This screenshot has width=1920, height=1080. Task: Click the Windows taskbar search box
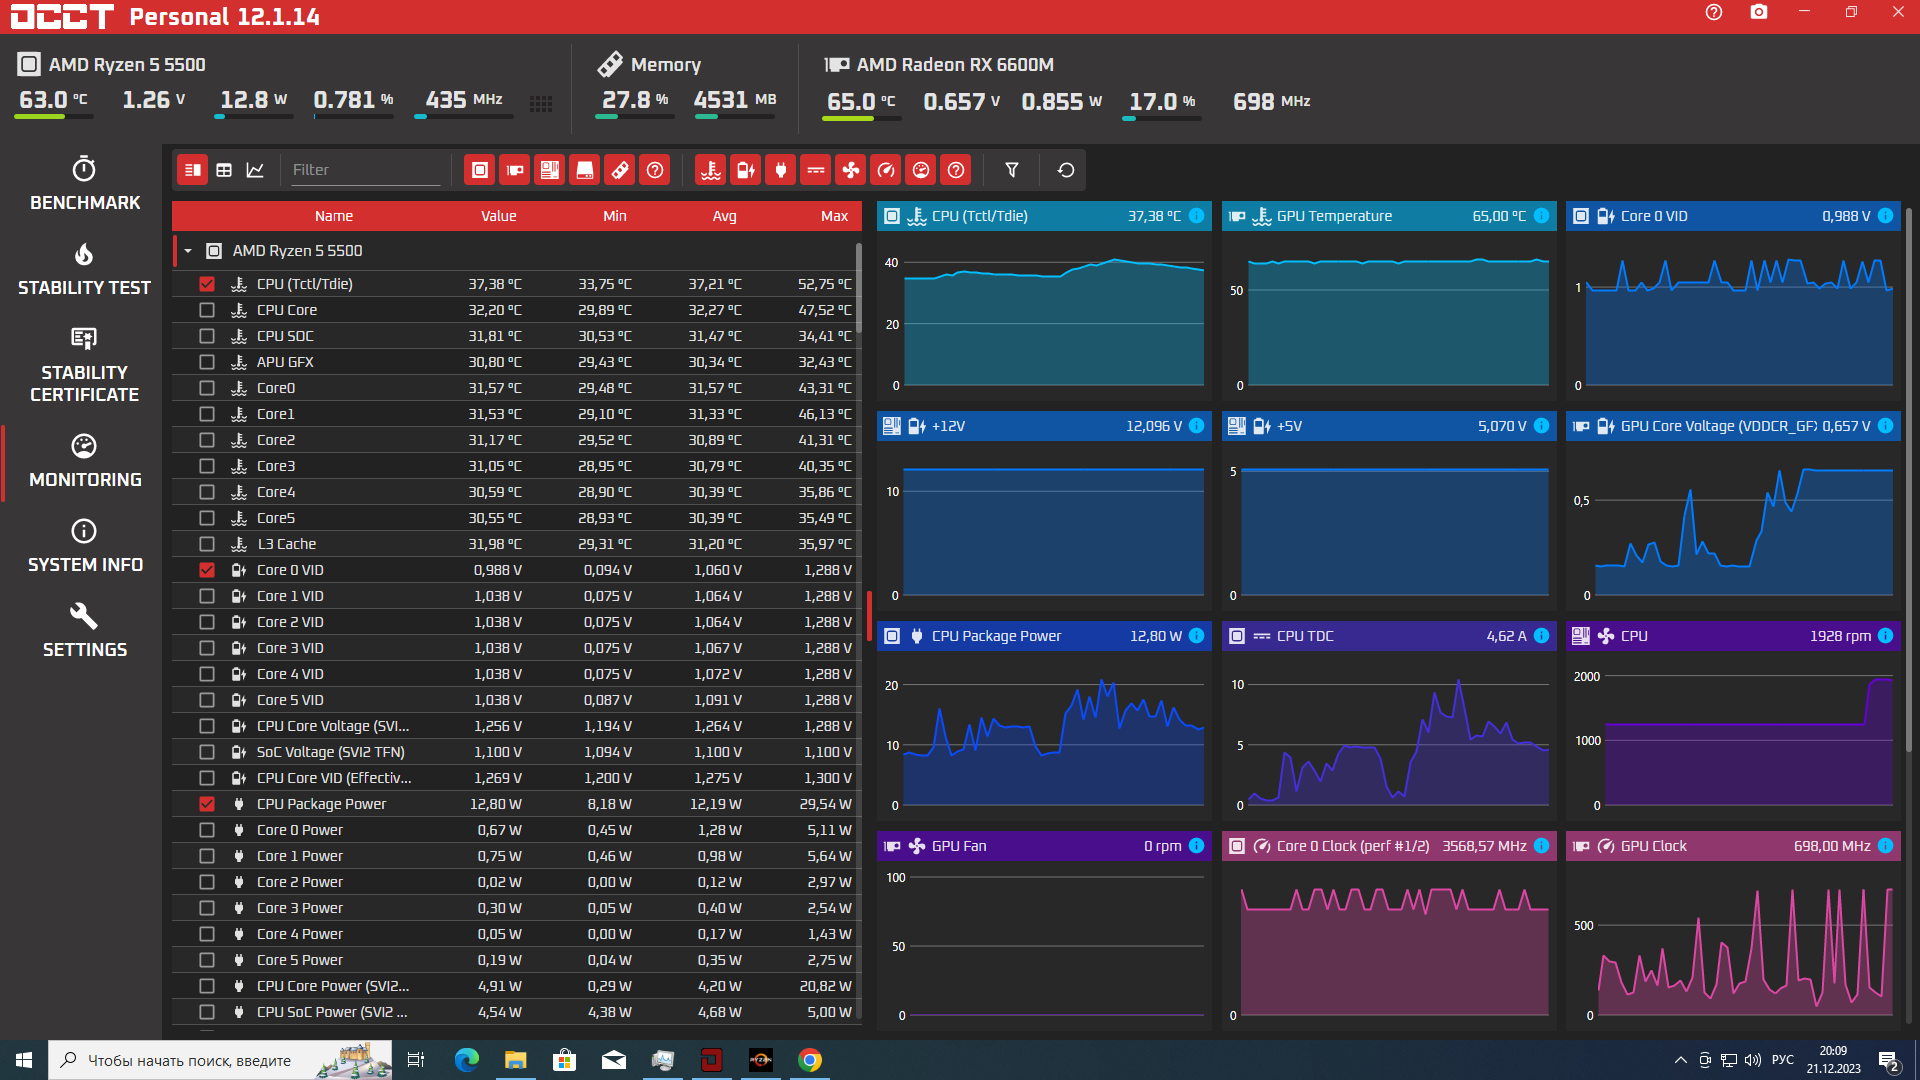pyautogui.click(x=220, y=1060)
